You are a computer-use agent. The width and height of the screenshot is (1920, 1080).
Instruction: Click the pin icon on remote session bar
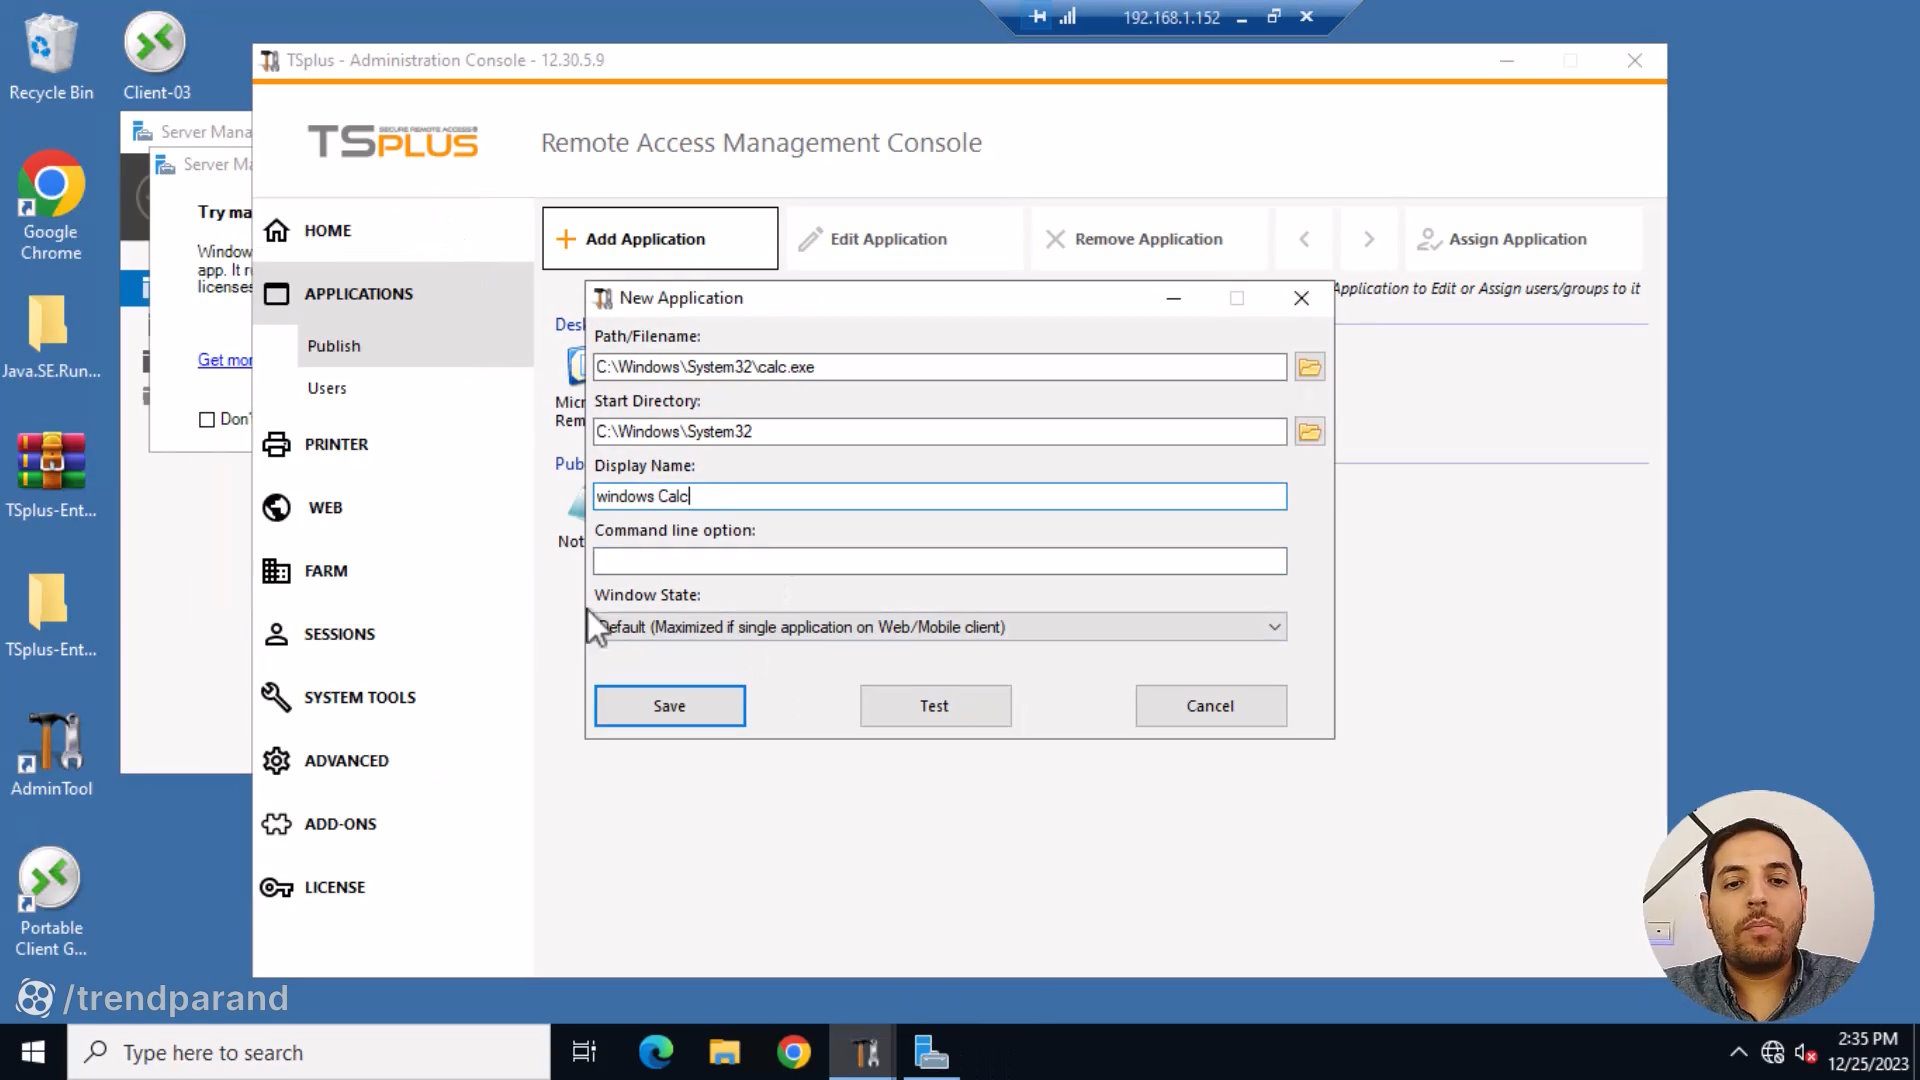point(1038,17)
